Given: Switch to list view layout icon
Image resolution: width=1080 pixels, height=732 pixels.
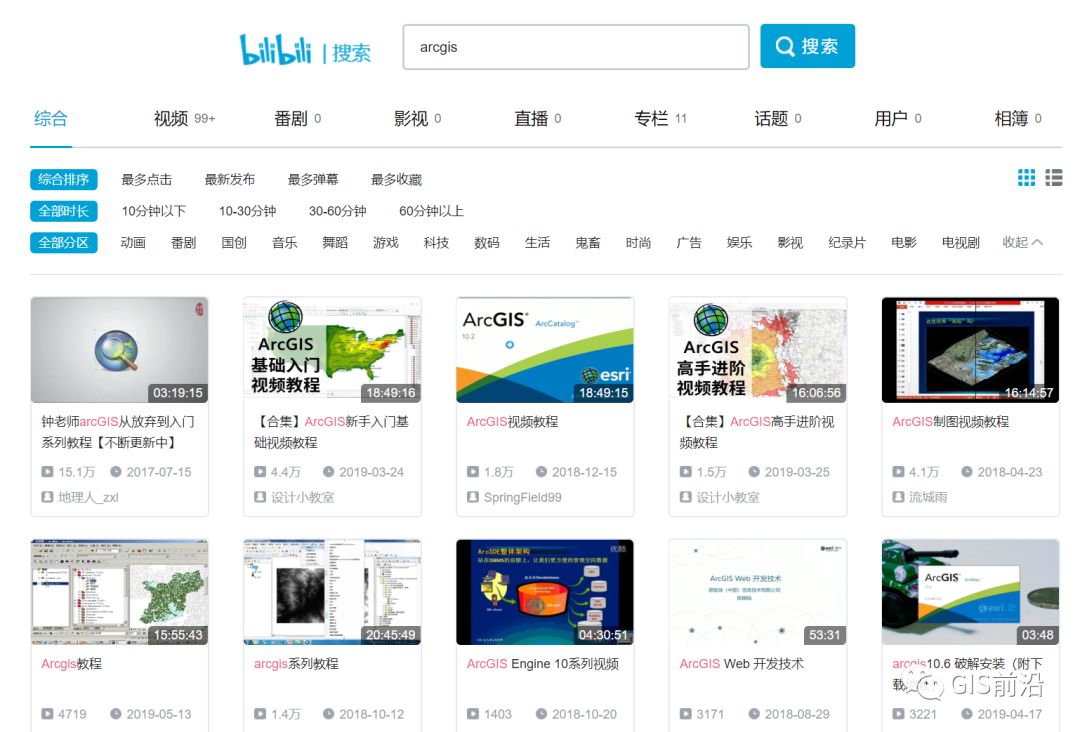Looking at the screenshot, I should 1054,178.
